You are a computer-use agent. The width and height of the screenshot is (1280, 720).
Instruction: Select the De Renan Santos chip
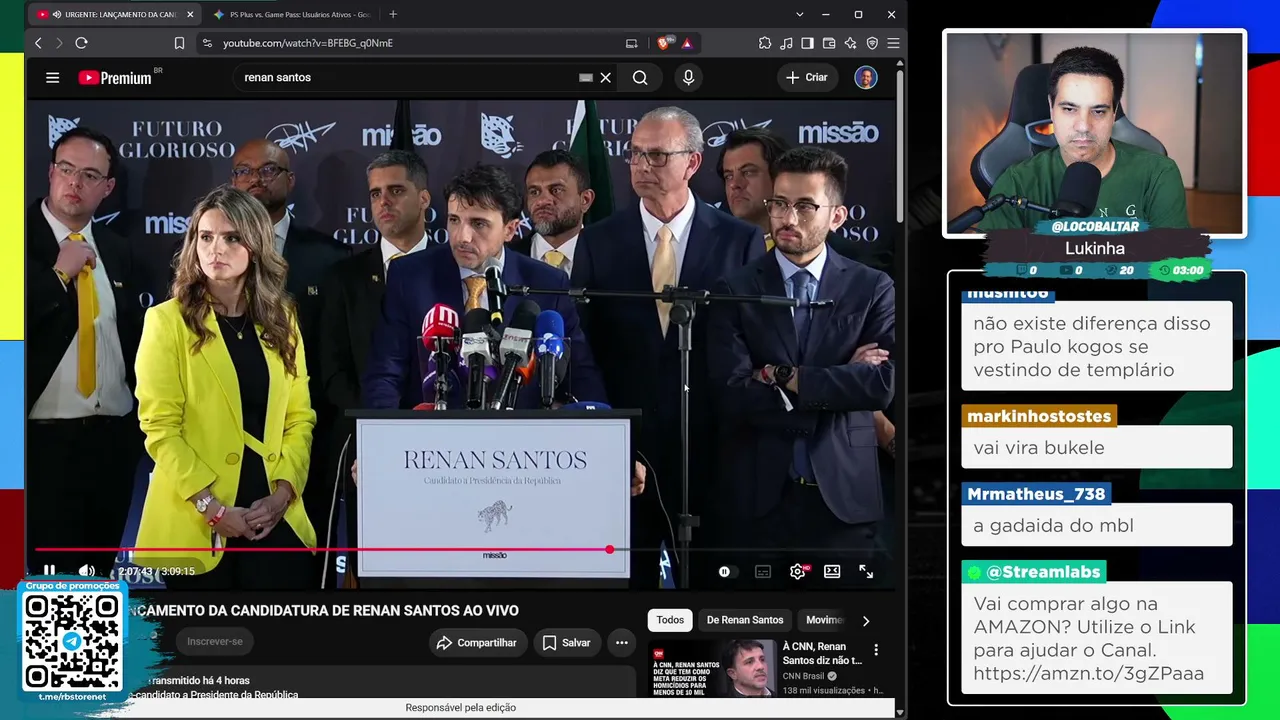pyautogui.click(x=745, y=620)
